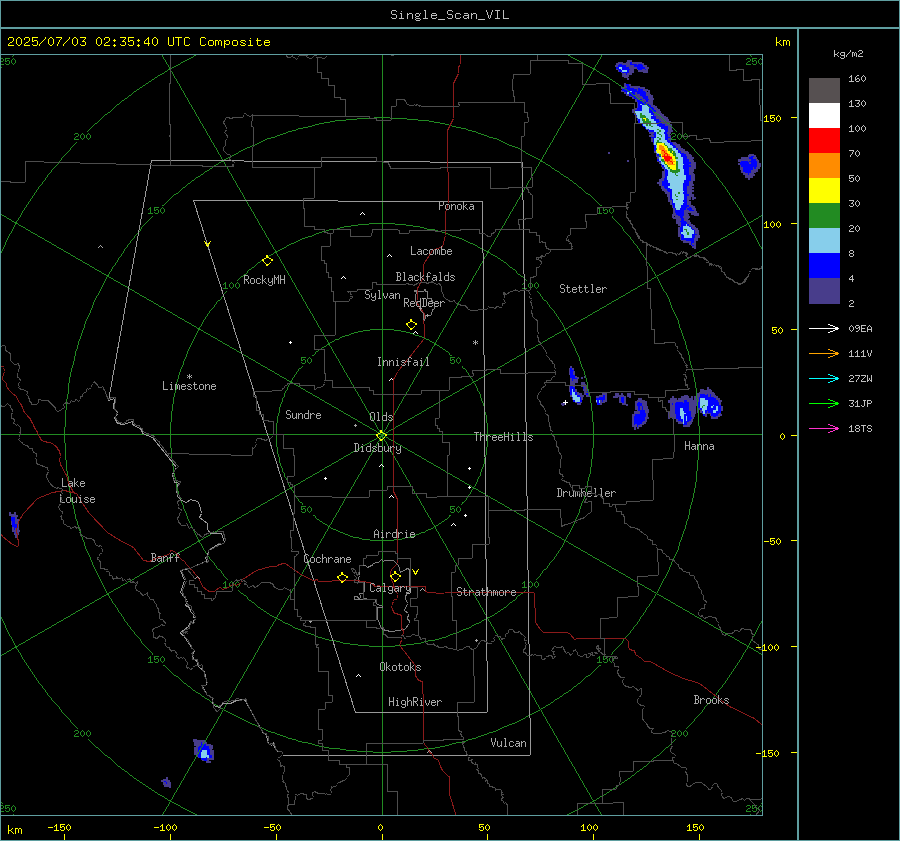Screen dimensions: 900x841
Task: Click the green 31JP arrow icon
Action: [824, 404]
